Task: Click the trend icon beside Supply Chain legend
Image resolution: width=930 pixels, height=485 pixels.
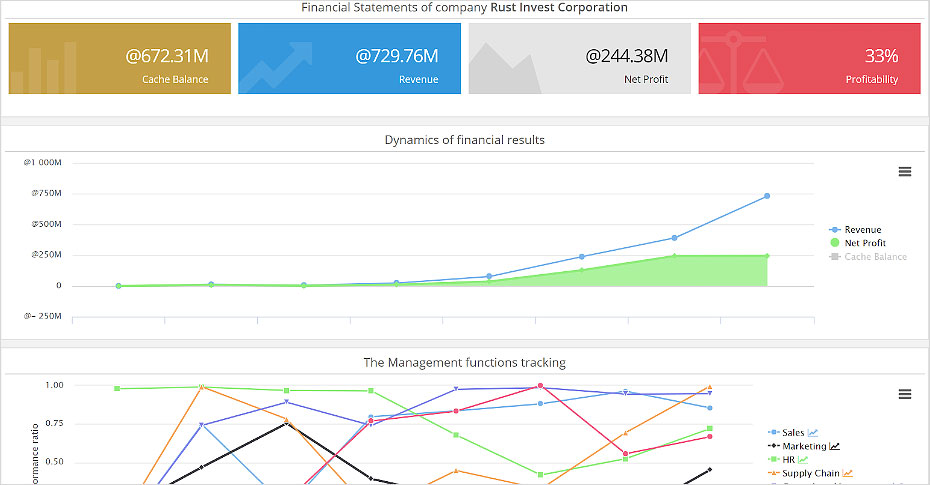Action: tap(847, 473)
